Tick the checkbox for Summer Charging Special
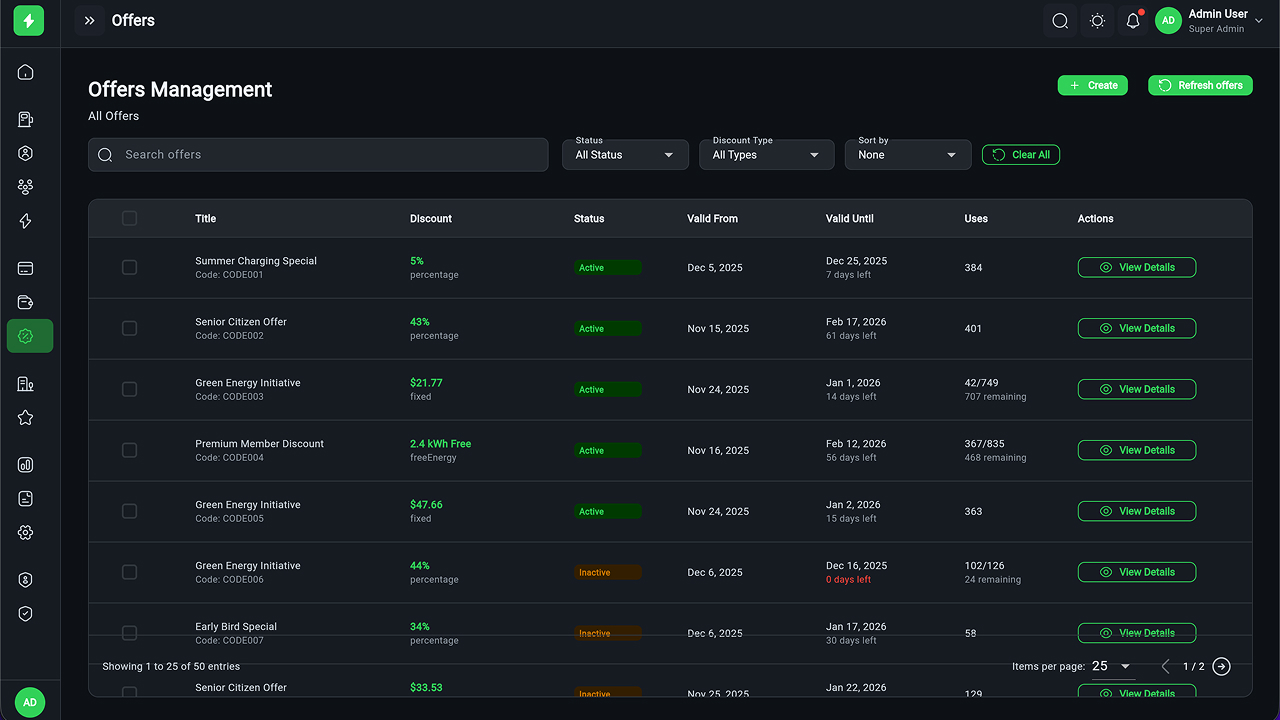 129,267
